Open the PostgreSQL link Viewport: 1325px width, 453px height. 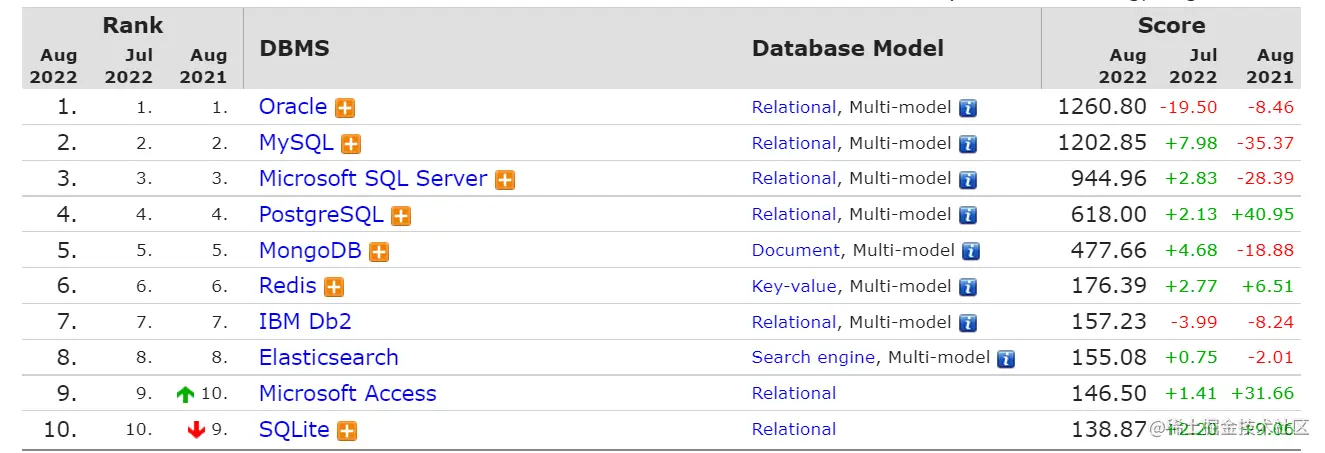[x=321, y=214]
